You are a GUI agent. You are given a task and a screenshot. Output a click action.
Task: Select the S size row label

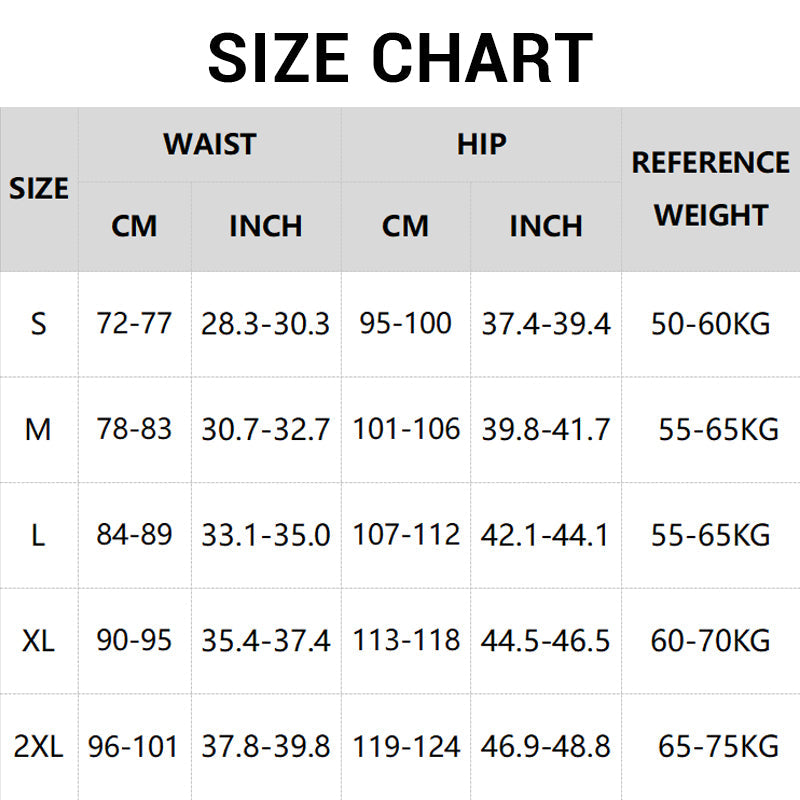[x=39, y=324]
